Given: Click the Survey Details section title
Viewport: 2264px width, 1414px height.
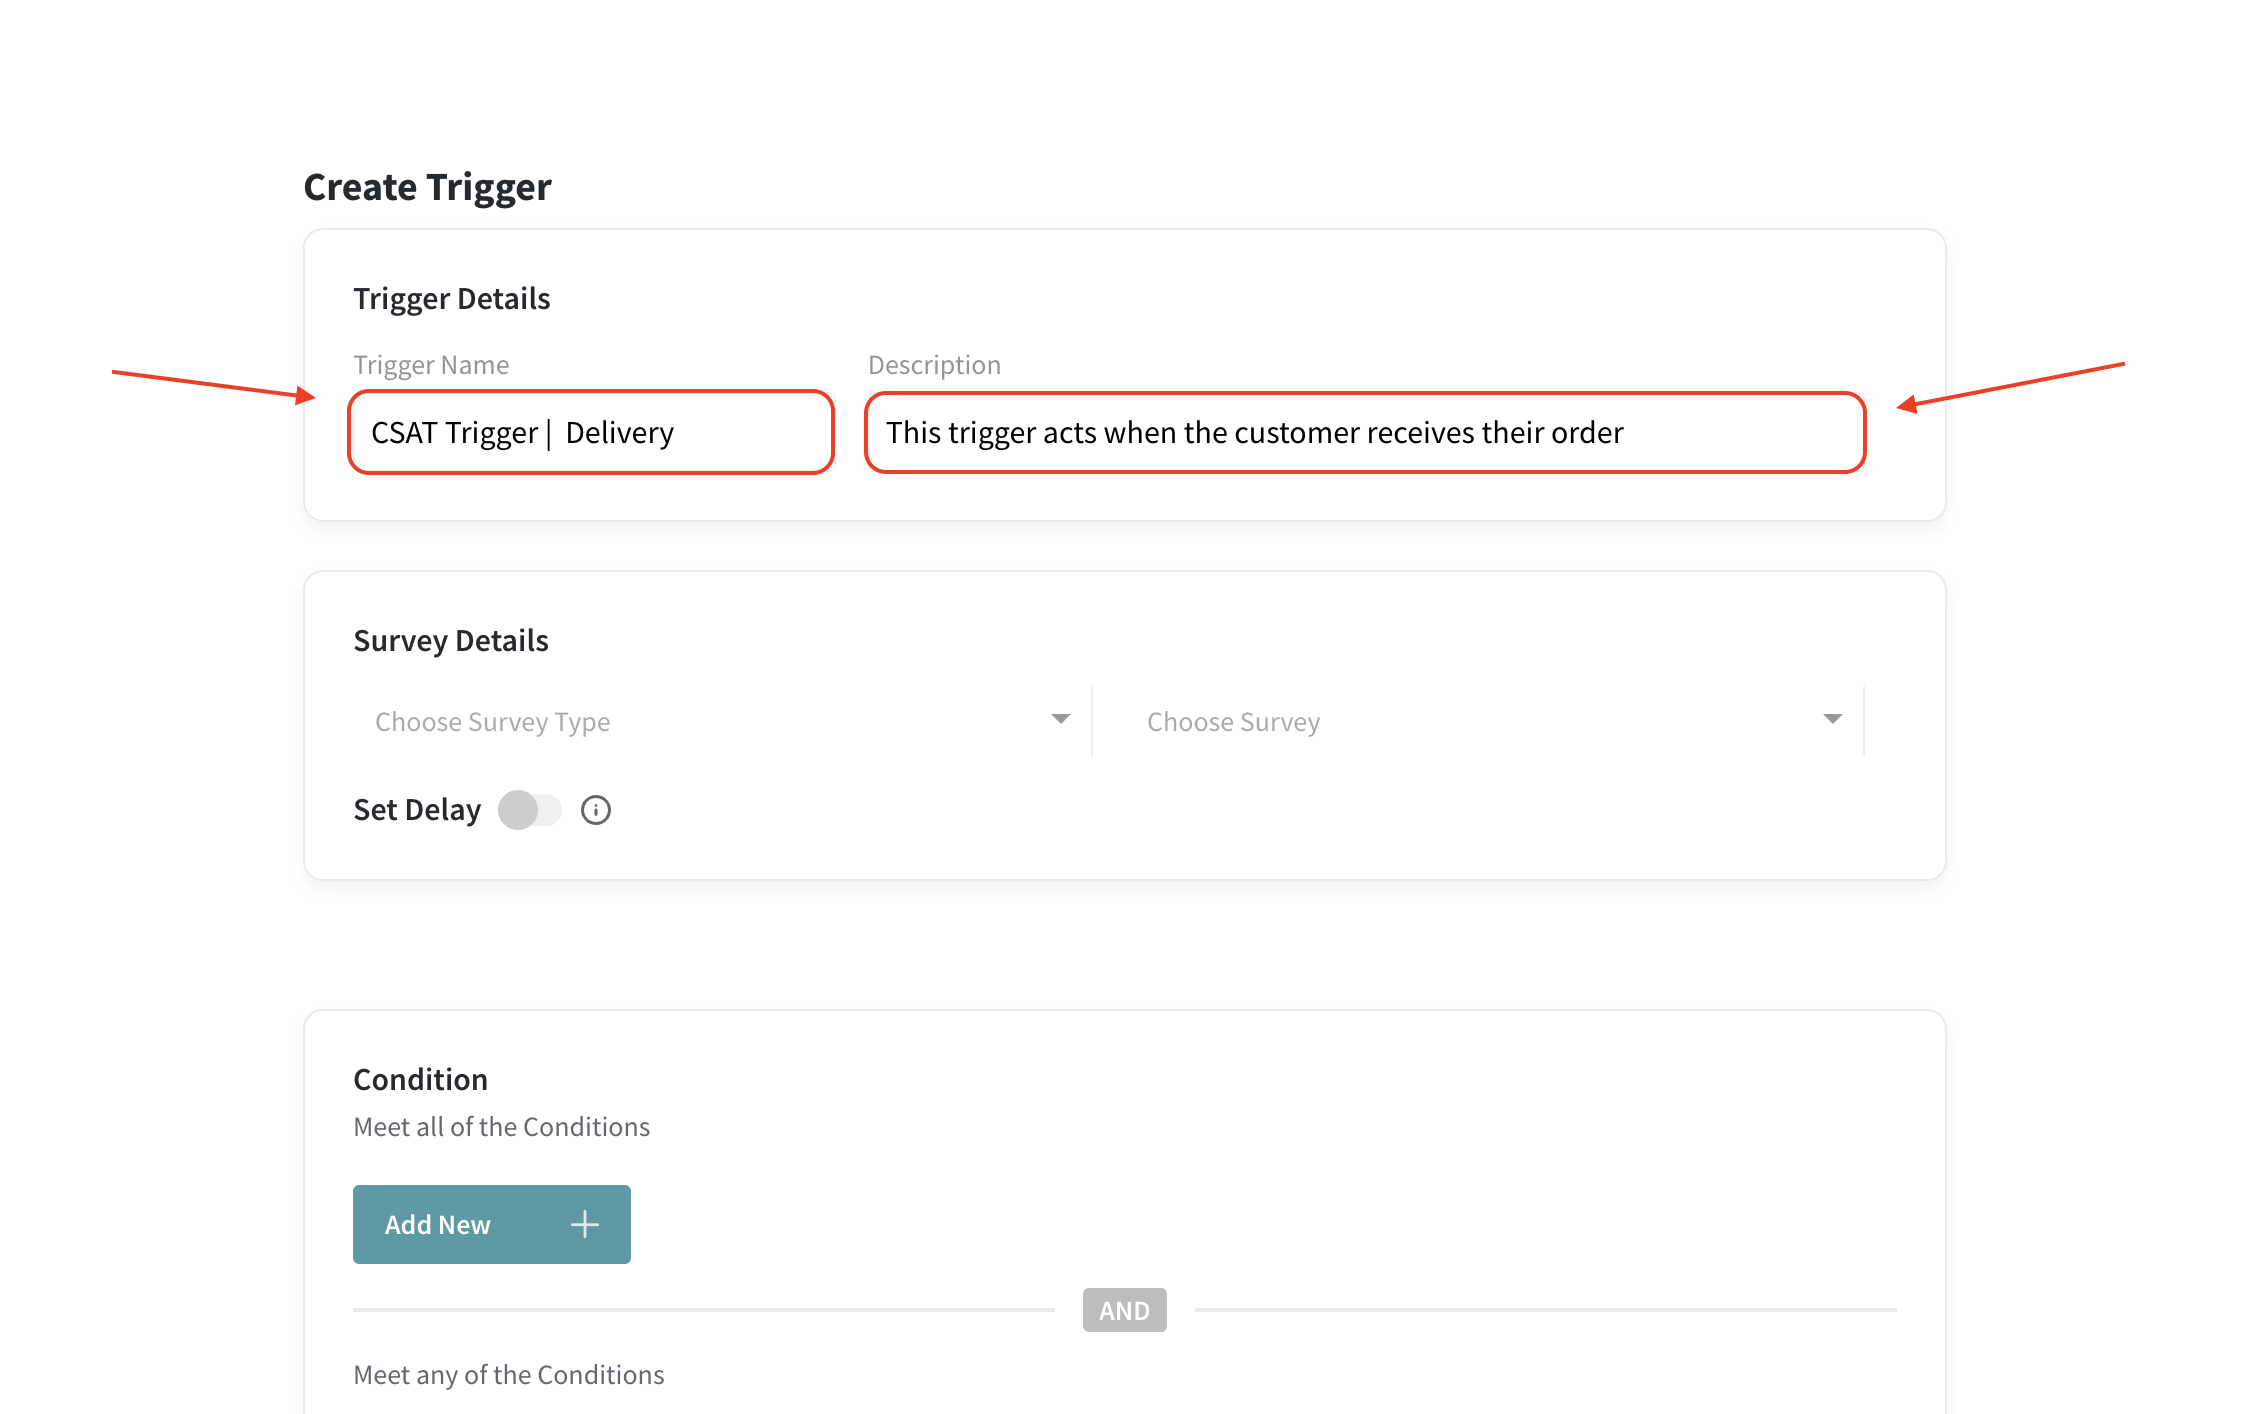Looking at the screenshot, I should (450, 640).
